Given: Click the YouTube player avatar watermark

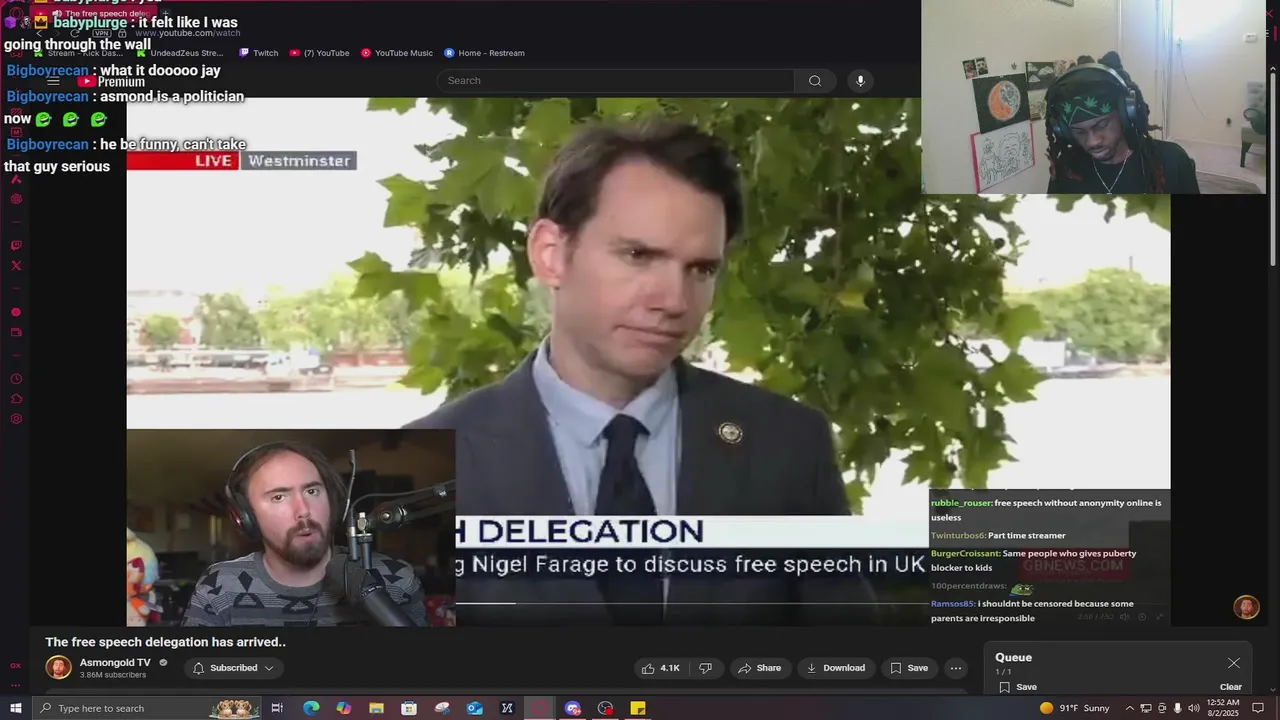Looking at the screenshot, I should click(x=1246, y=607).
